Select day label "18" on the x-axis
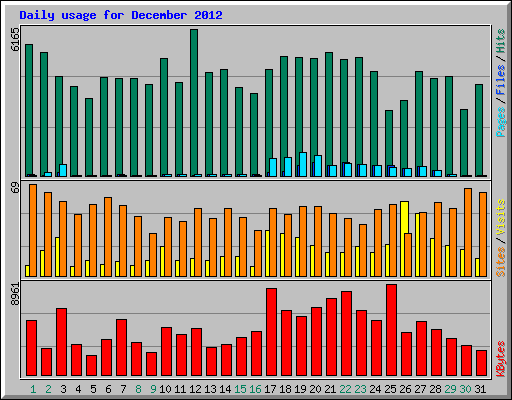Viewport: 512px width, 400px height. point(285,389)
